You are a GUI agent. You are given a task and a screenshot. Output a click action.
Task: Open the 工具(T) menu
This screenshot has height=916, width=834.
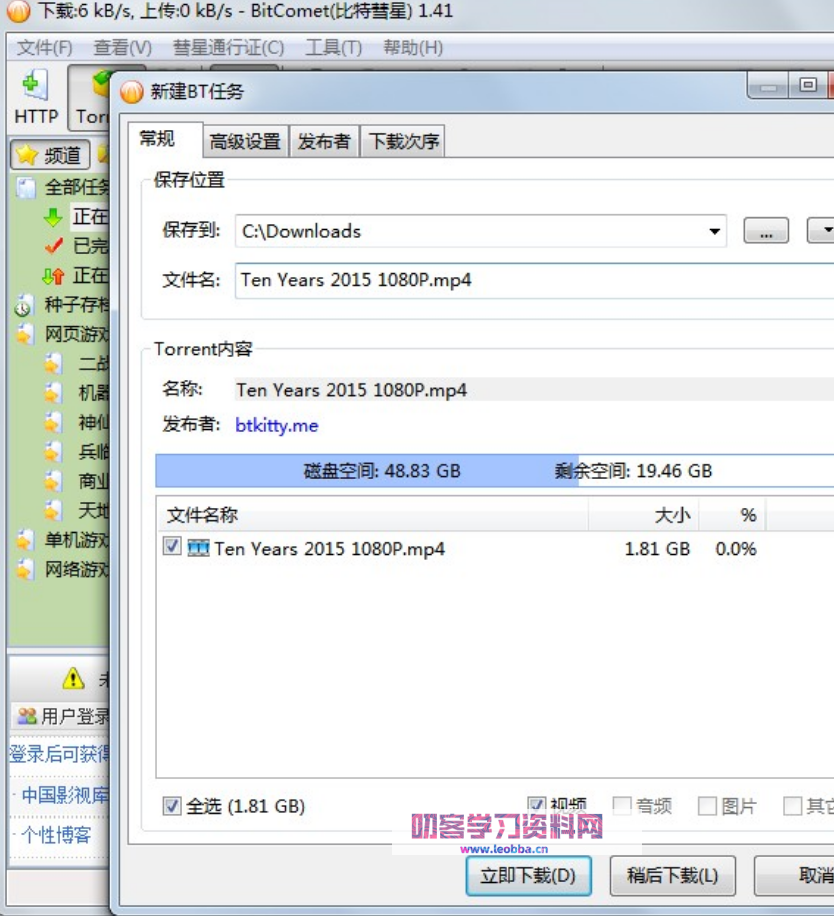[333, 47]
